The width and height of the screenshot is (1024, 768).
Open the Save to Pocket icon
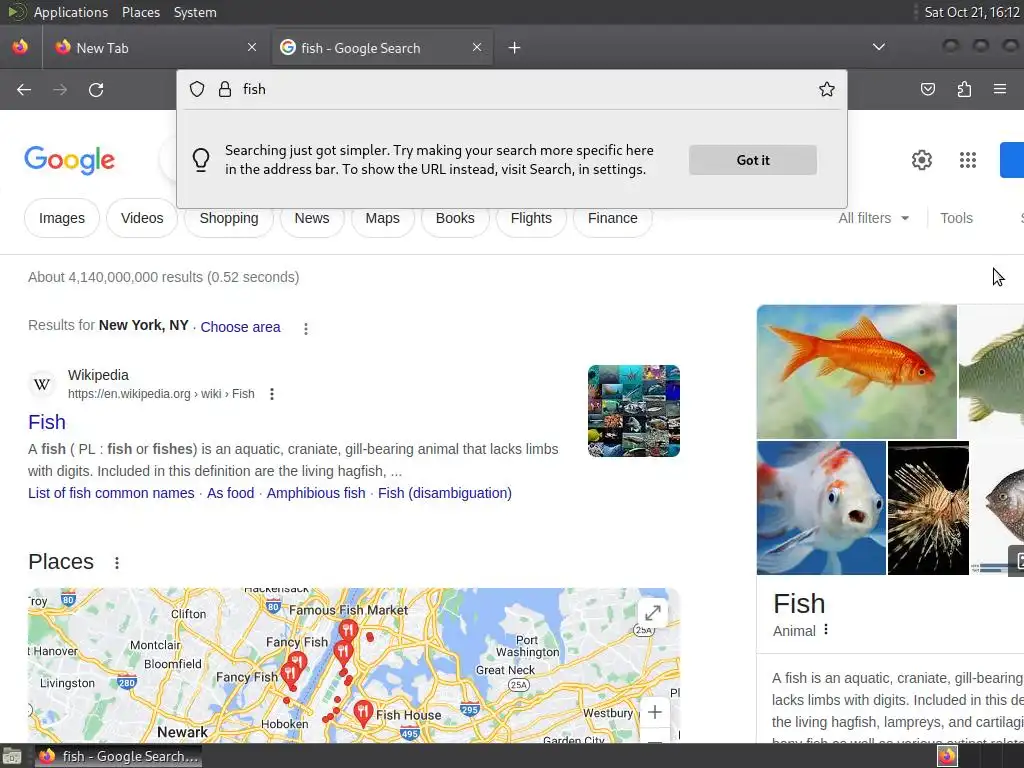927,89
